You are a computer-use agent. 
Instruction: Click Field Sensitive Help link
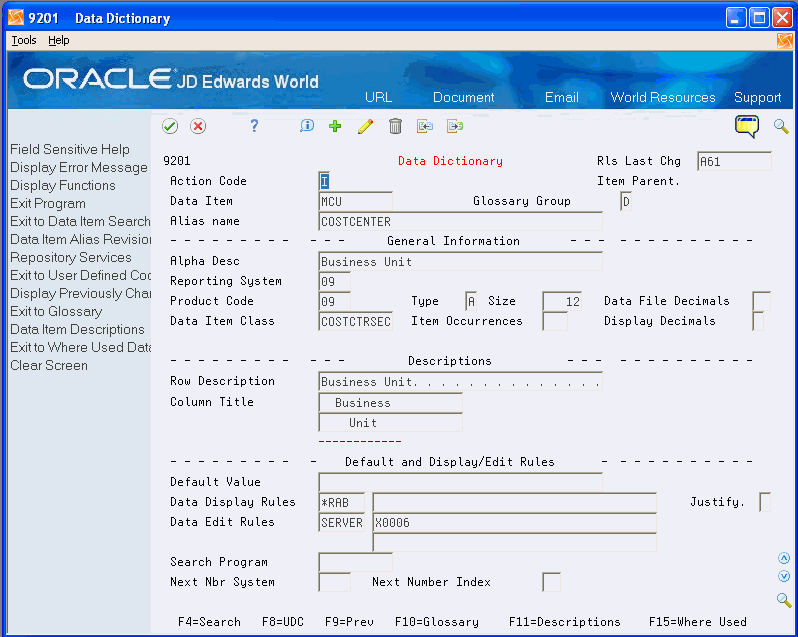coord(70,149)
